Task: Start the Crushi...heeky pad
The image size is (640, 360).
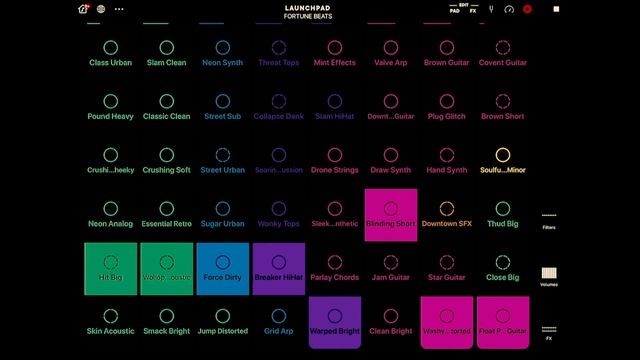Action: tap(111, 161)
